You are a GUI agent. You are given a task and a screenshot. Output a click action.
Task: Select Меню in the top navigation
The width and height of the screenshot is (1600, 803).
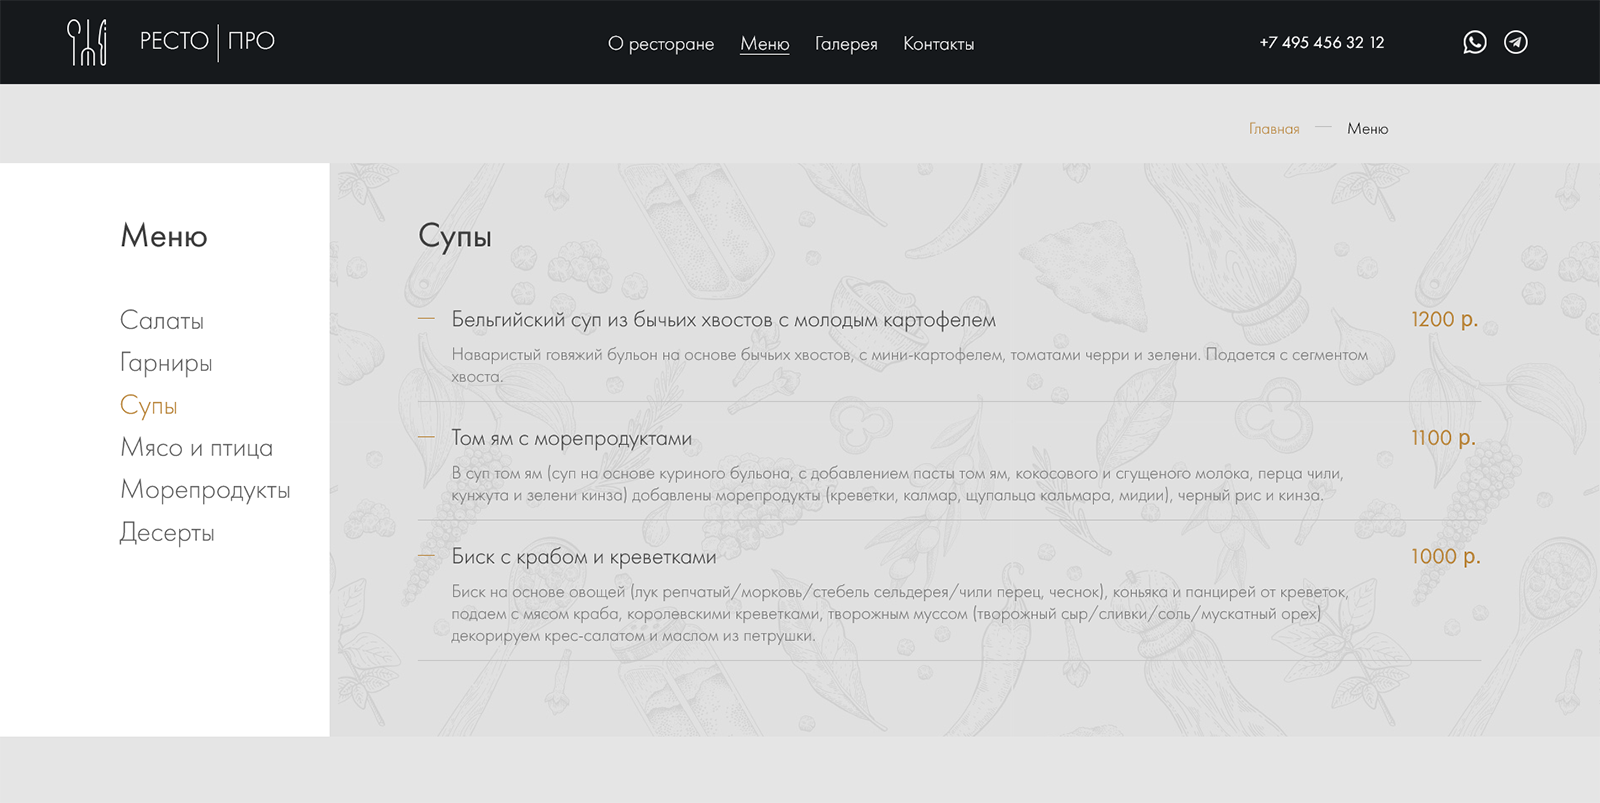[x=765, y=44]
